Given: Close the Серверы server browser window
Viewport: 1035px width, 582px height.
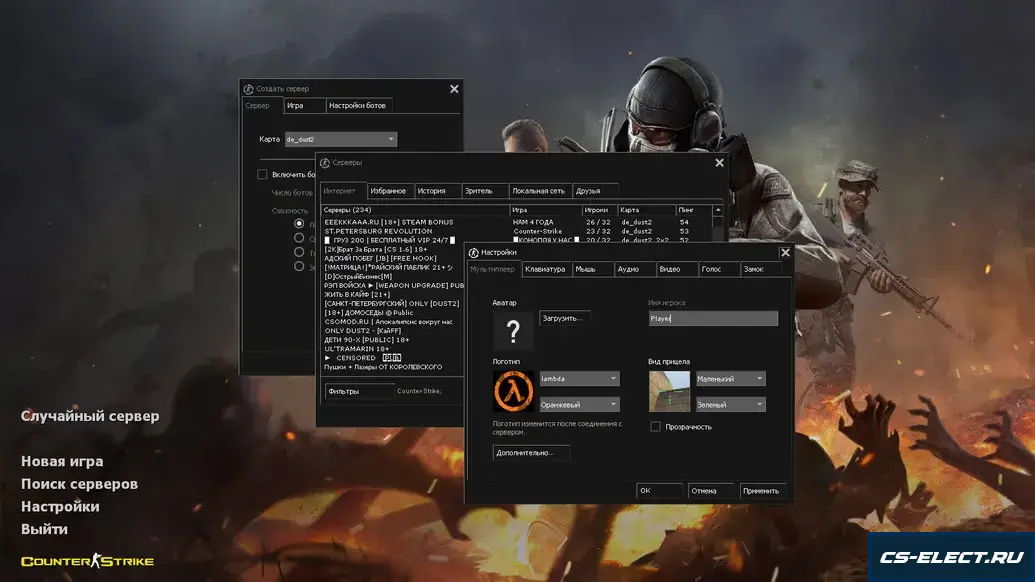Looking at the screenshot, I should click(718, 162).
